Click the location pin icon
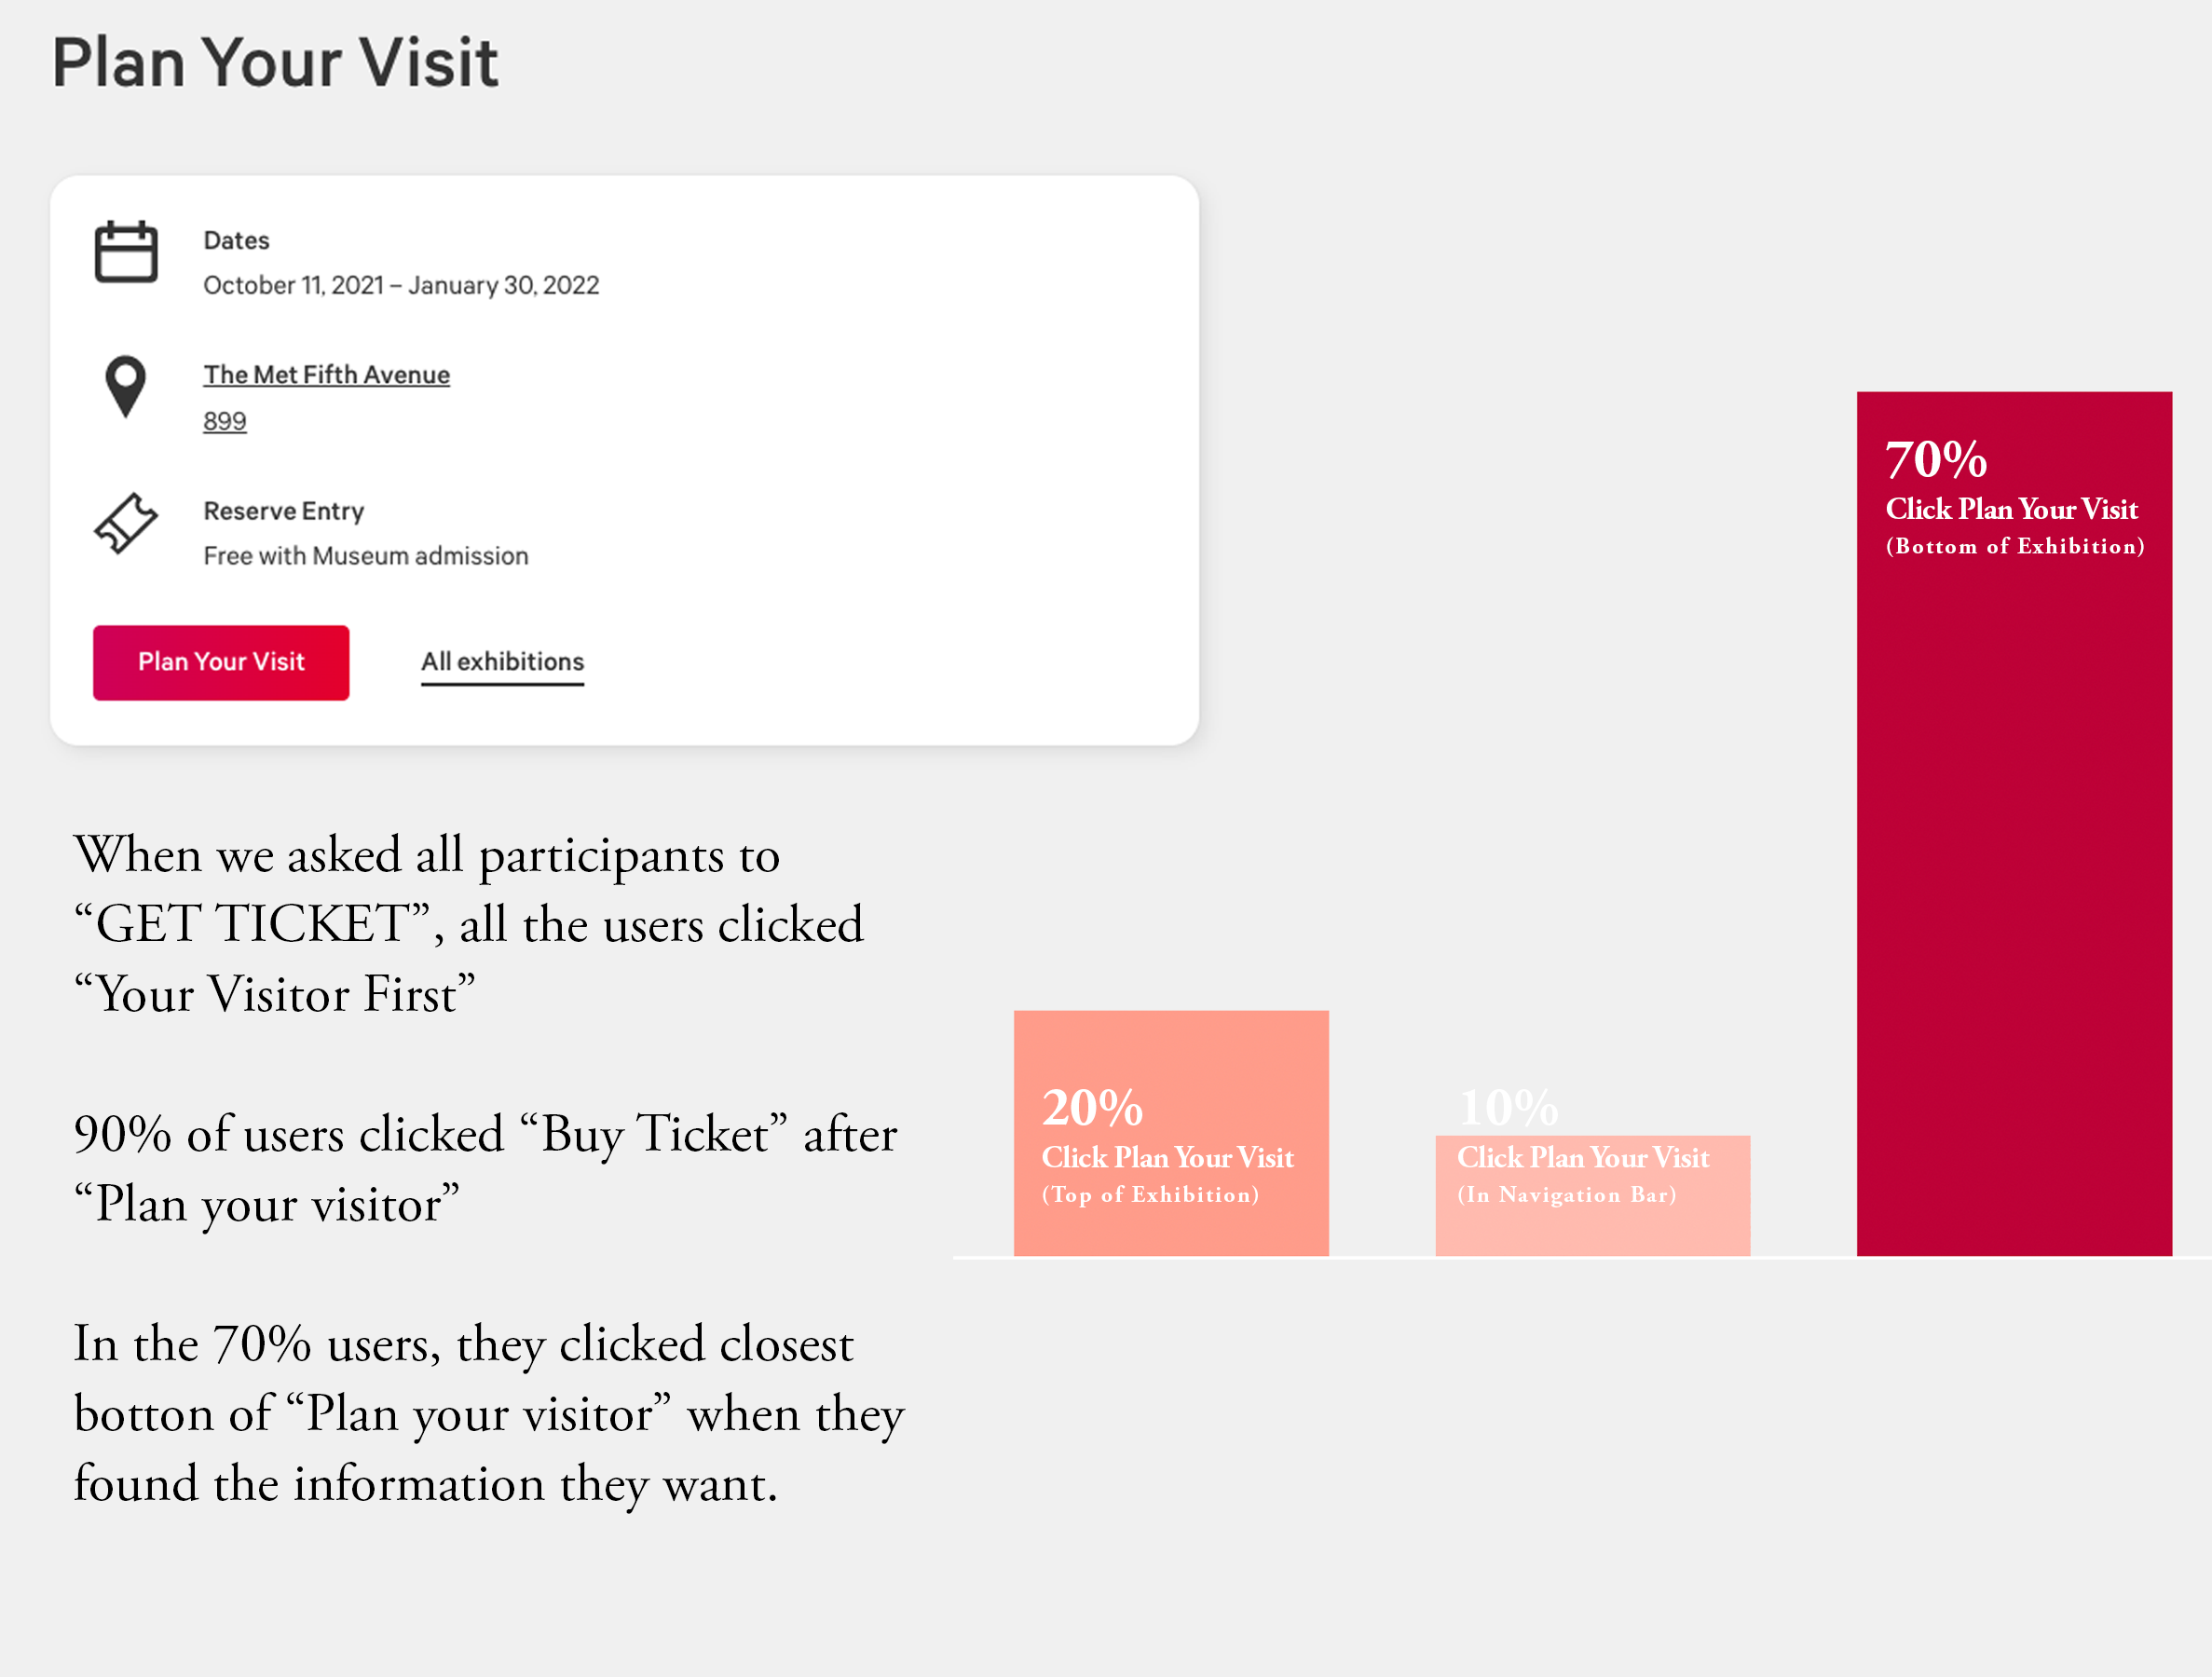The image size is (2212, 1677). click(126, 386)
